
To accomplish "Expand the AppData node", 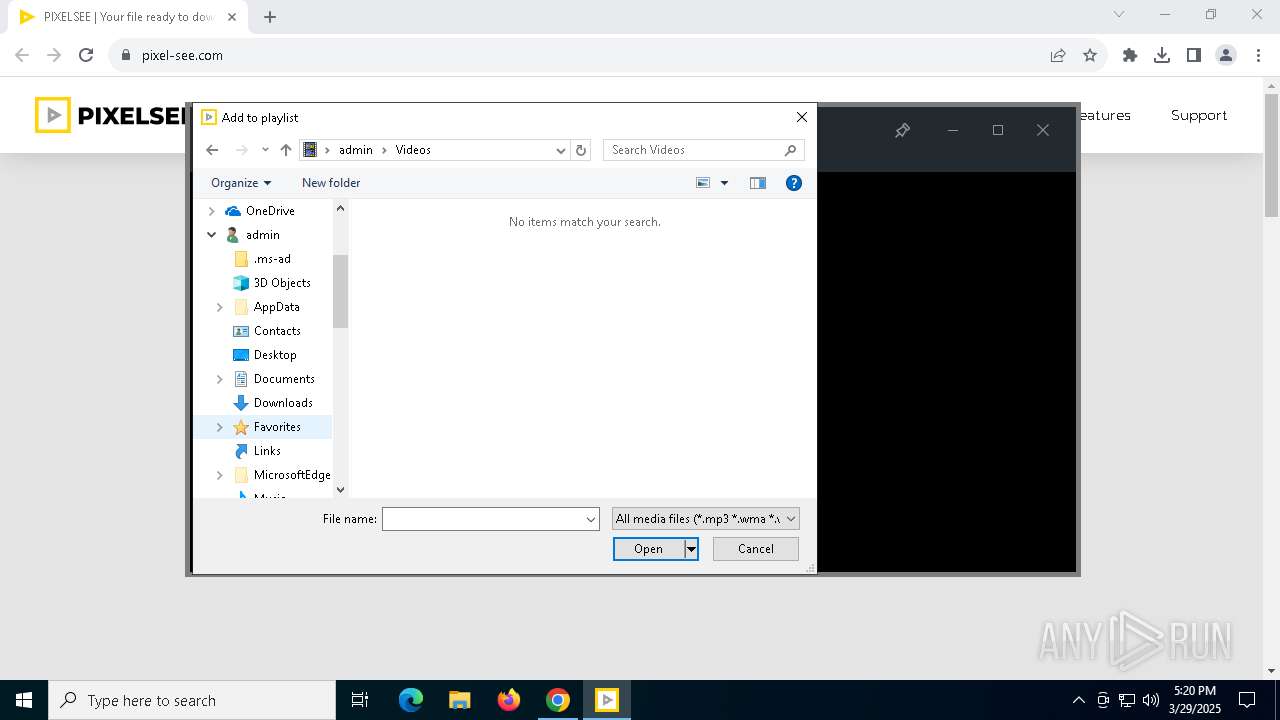I will click(x=220, y=307).
